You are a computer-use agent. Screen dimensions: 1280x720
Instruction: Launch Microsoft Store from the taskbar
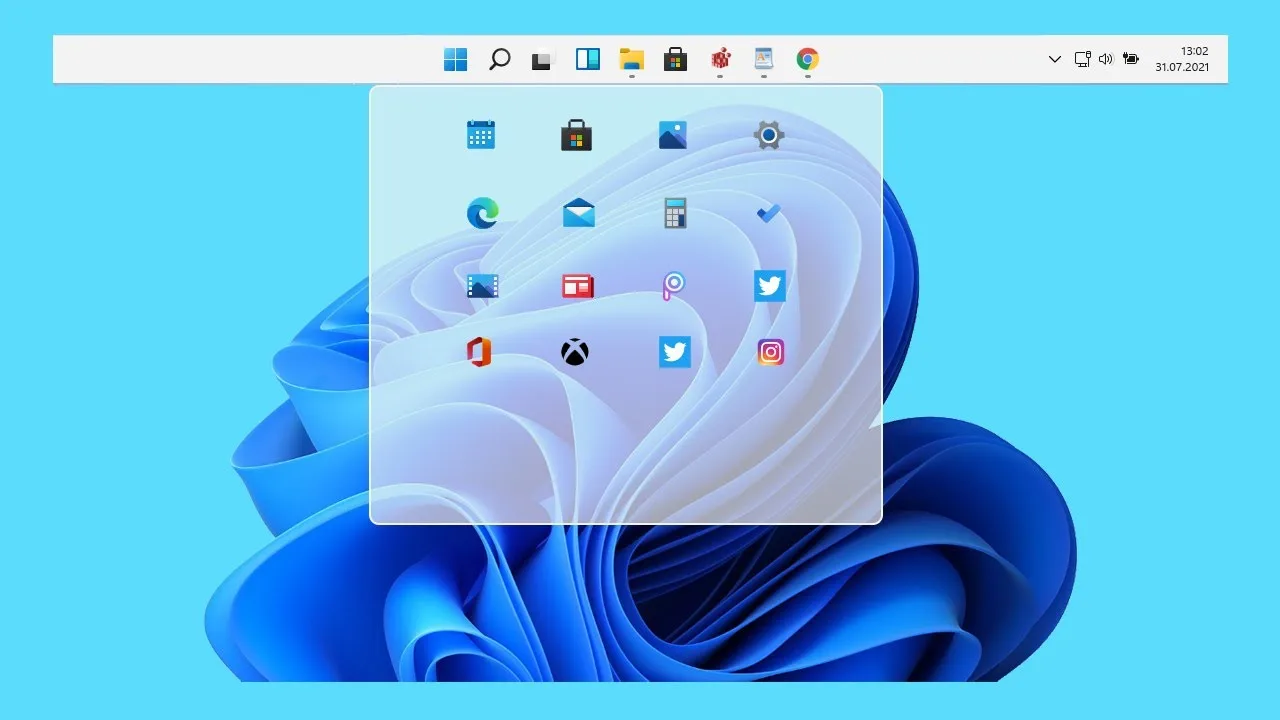point(675,60)
